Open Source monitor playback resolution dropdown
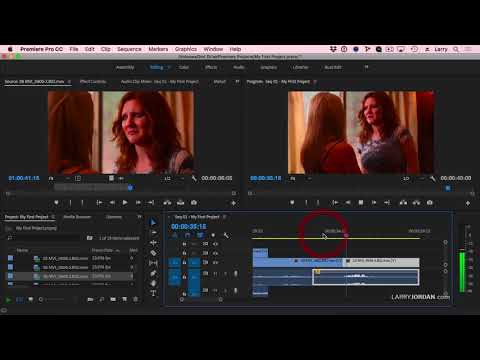480x360 pixels. 173,178
